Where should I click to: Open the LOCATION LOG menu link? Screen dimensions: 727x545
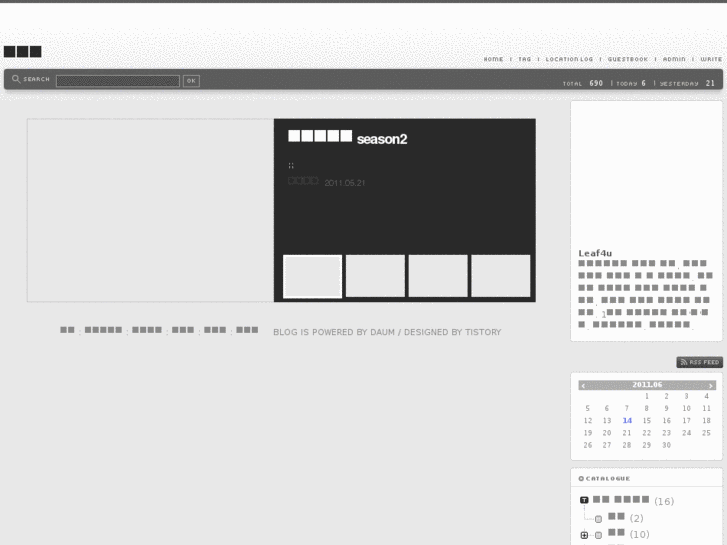[x=569, y=59]
